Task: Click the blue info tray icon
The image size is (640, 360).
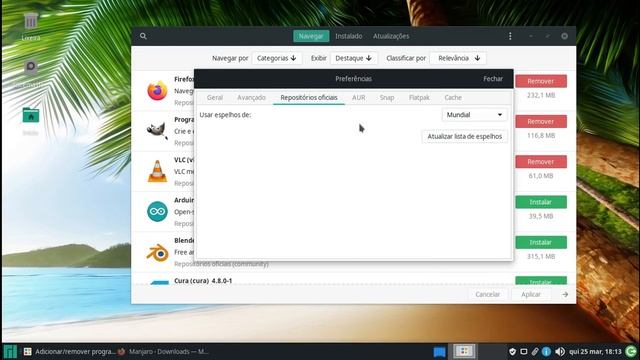Action: [546, 351]
